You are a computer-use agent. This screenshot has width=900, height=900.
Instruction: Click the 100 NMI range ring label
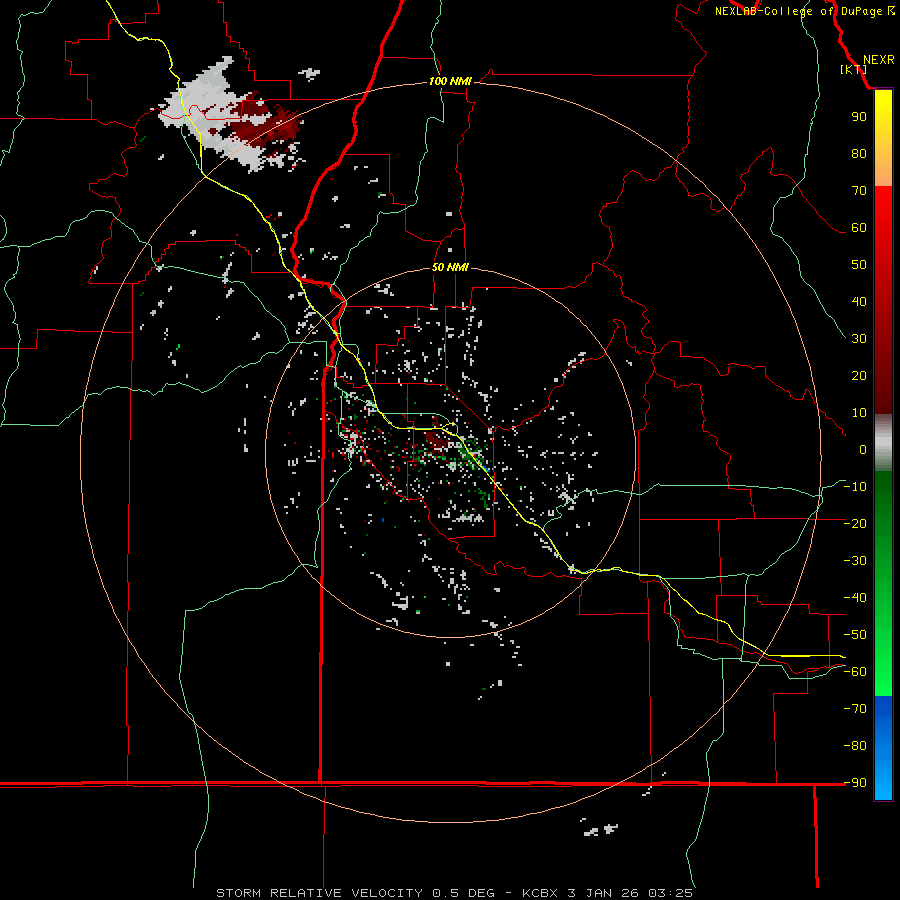pos(450,81)
